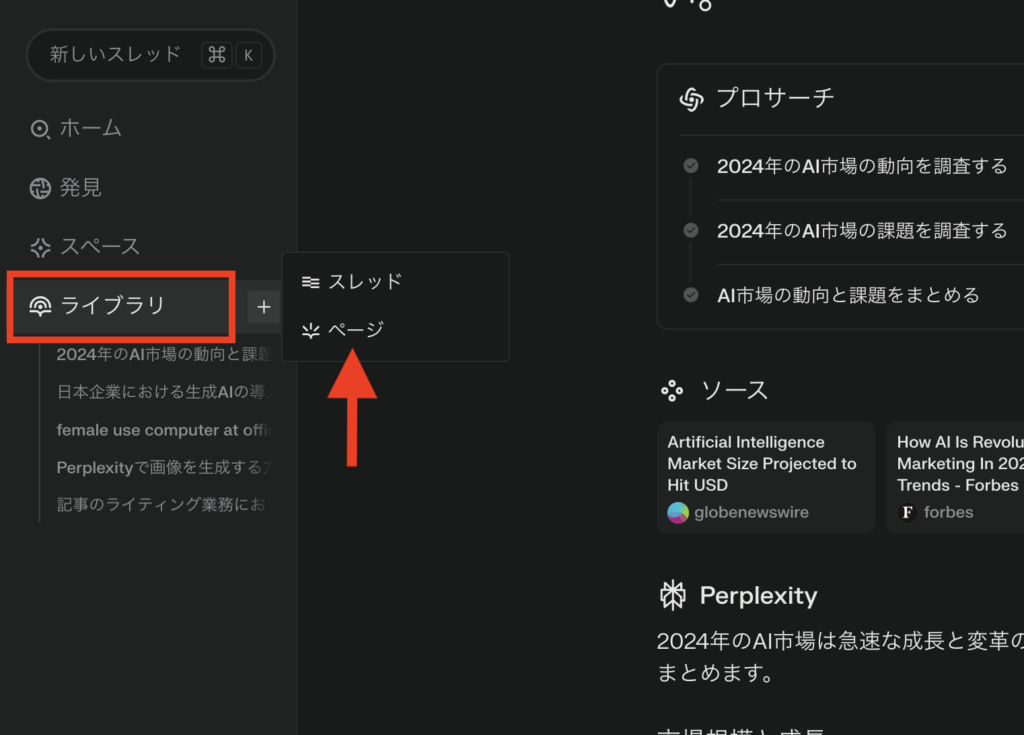Select スレッド from the popup menu
The width and height of the screenshot is (1024, 735).
(x=357, y=281)
